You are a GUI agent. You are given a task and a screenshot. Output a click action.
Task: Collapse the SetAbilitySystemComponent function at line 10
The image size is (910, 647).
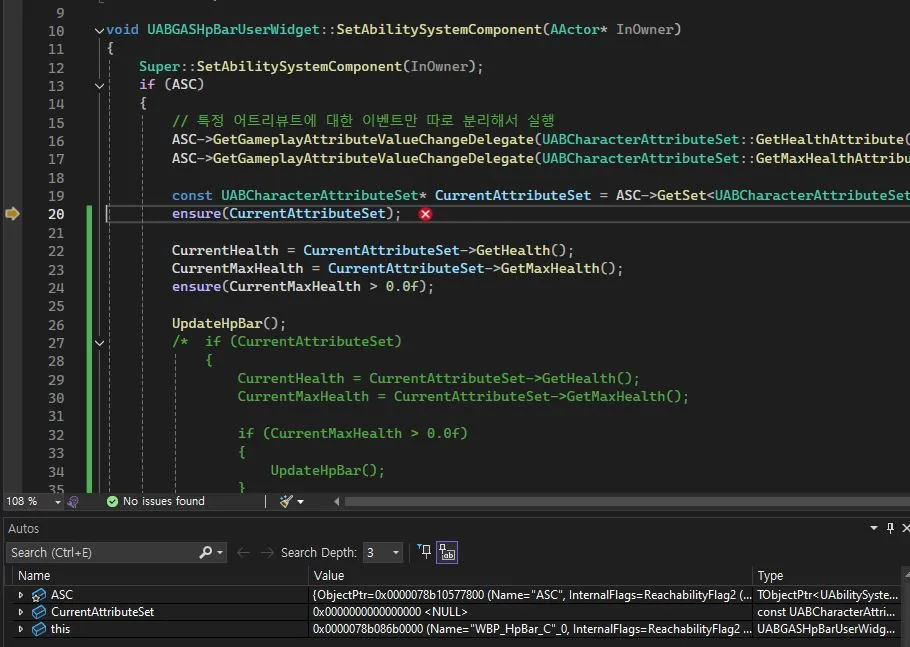point(99,31)
